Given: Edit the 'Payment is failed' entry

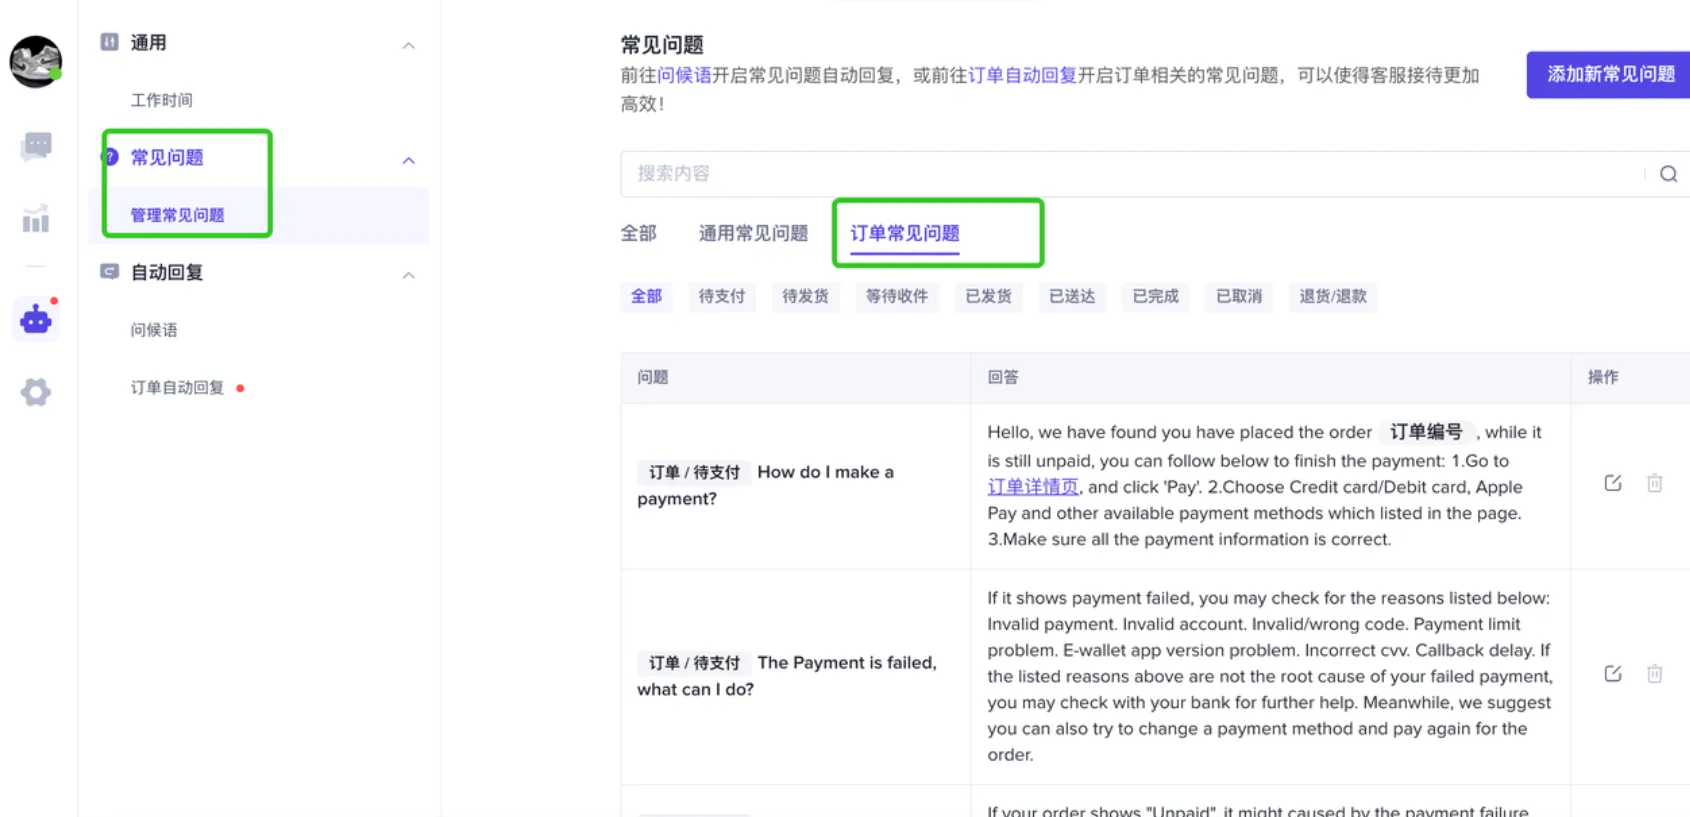Looking at the screenshot, I should pyautogui.click(x=1613, y=674).
